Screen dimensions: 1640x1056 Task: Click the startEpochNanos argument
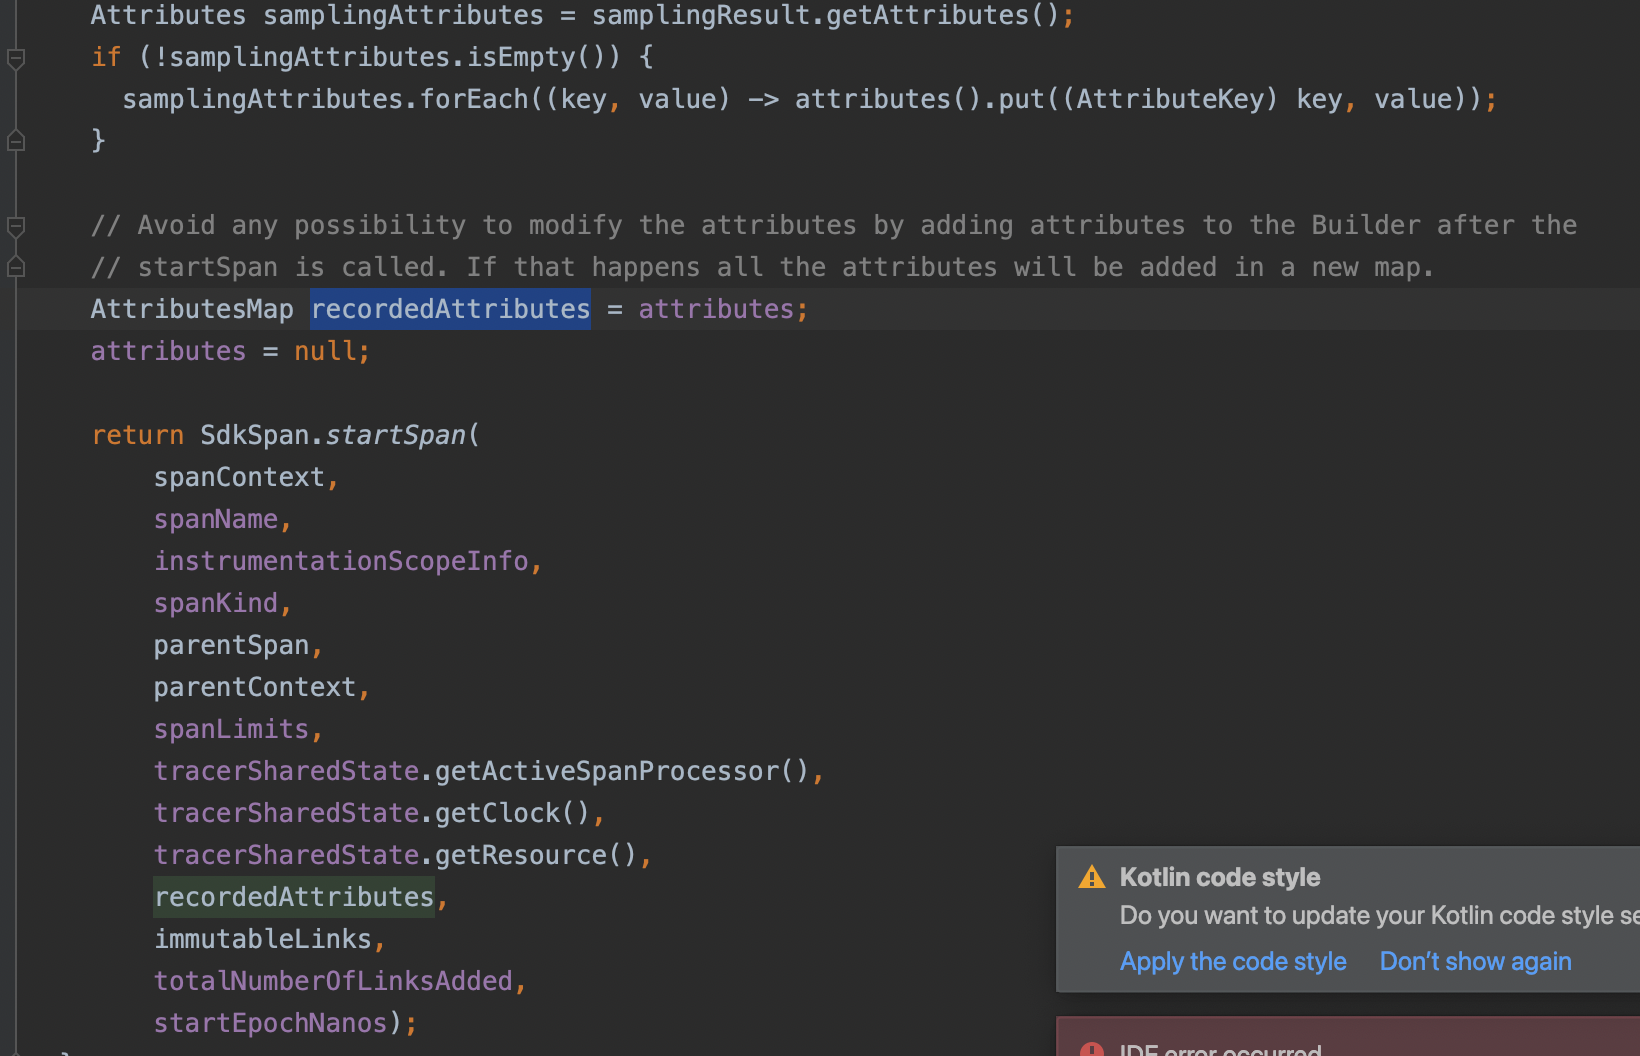coord(270,1023)
